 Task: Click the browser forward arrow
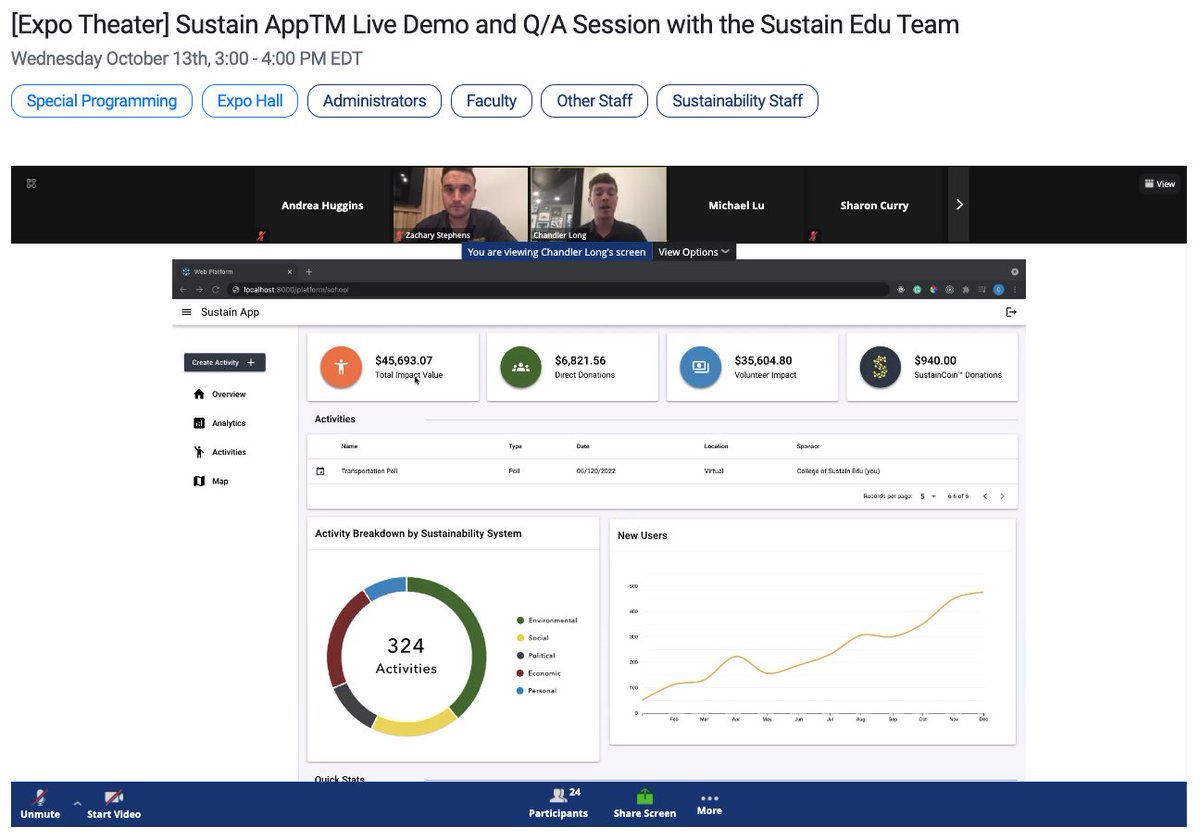(199, 290)
